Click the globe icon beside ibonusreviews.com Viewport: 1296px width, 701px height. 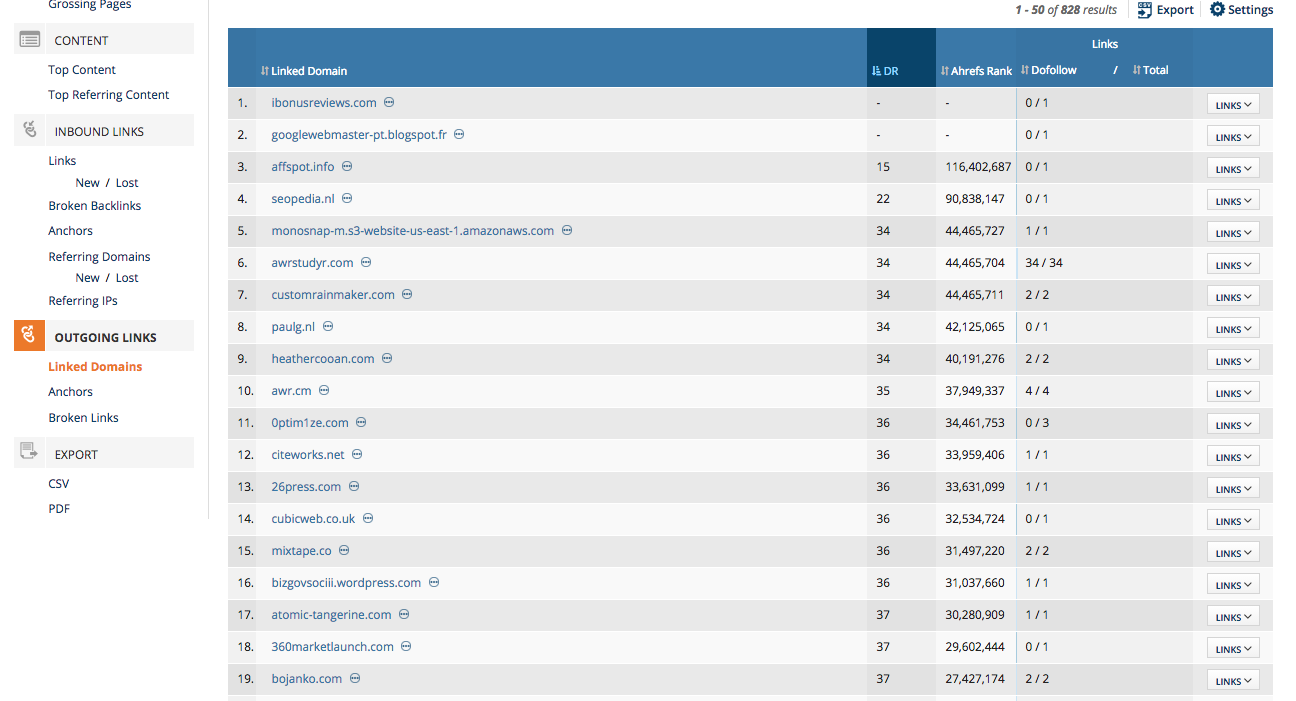[388, 102]
